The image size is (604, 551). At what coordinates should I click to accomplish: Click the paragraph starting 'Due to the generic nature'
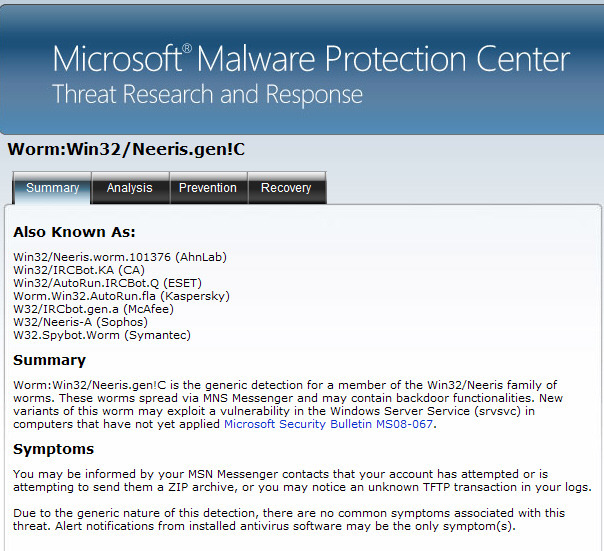289,520
